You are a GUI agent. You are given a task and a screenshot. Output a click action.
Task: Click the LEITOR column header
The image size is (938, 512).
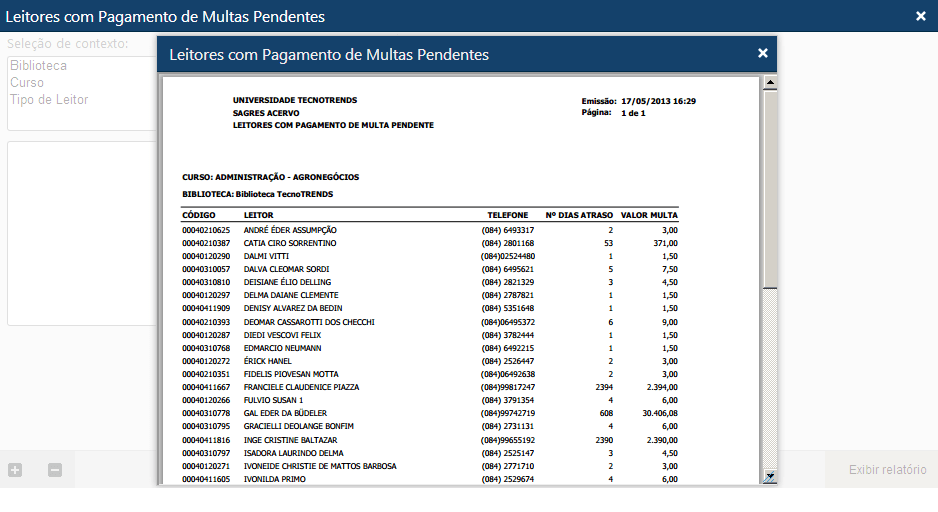point(258,215)
